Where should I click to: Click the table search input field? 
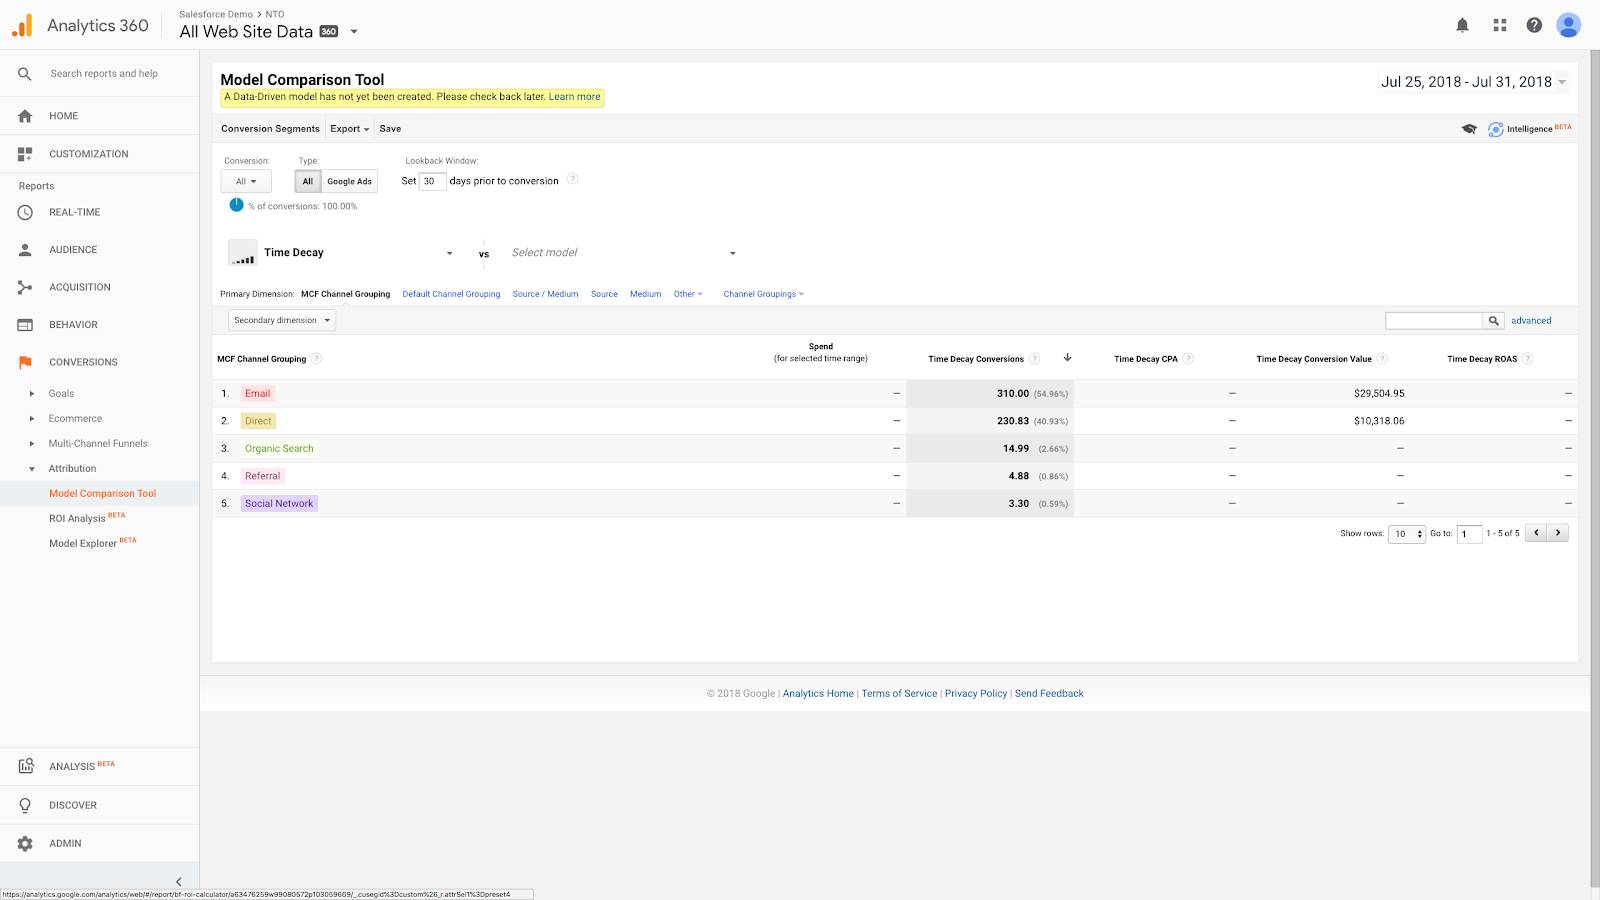[1433, 321]
